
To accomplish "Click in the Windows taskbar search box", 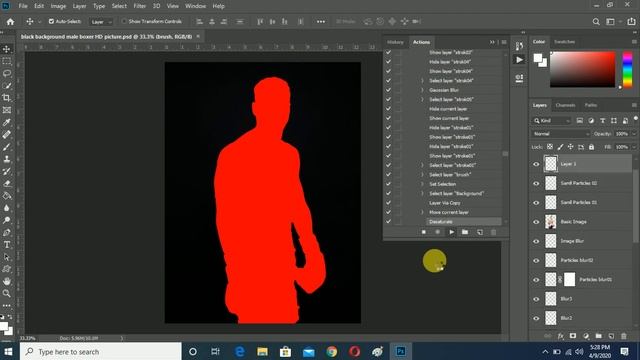I will click(x=100, y=351).
